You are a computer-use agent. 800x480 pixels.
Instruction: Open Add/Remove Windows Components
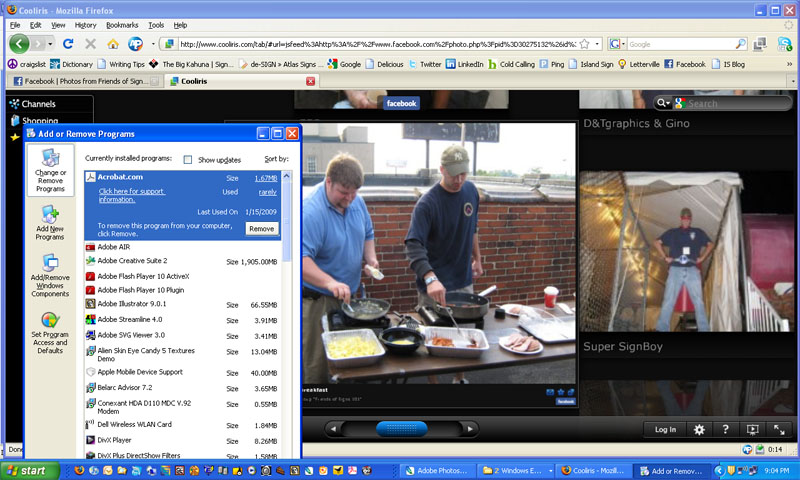tap(50, 276)
